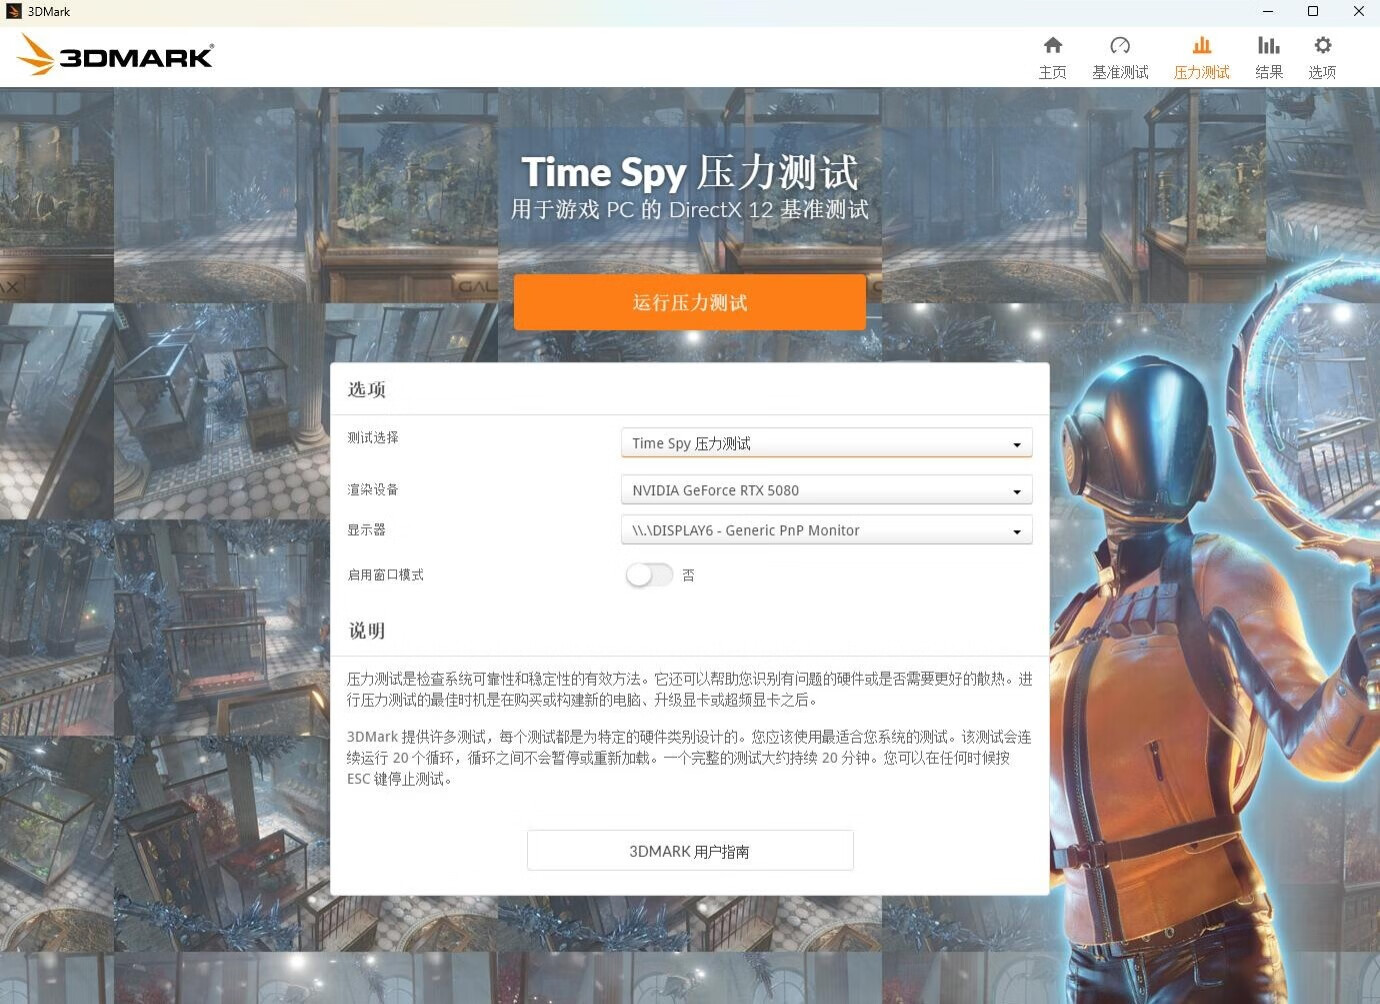Click the description paragraph starting 压力测试是检查系统

tap(690, 689)
